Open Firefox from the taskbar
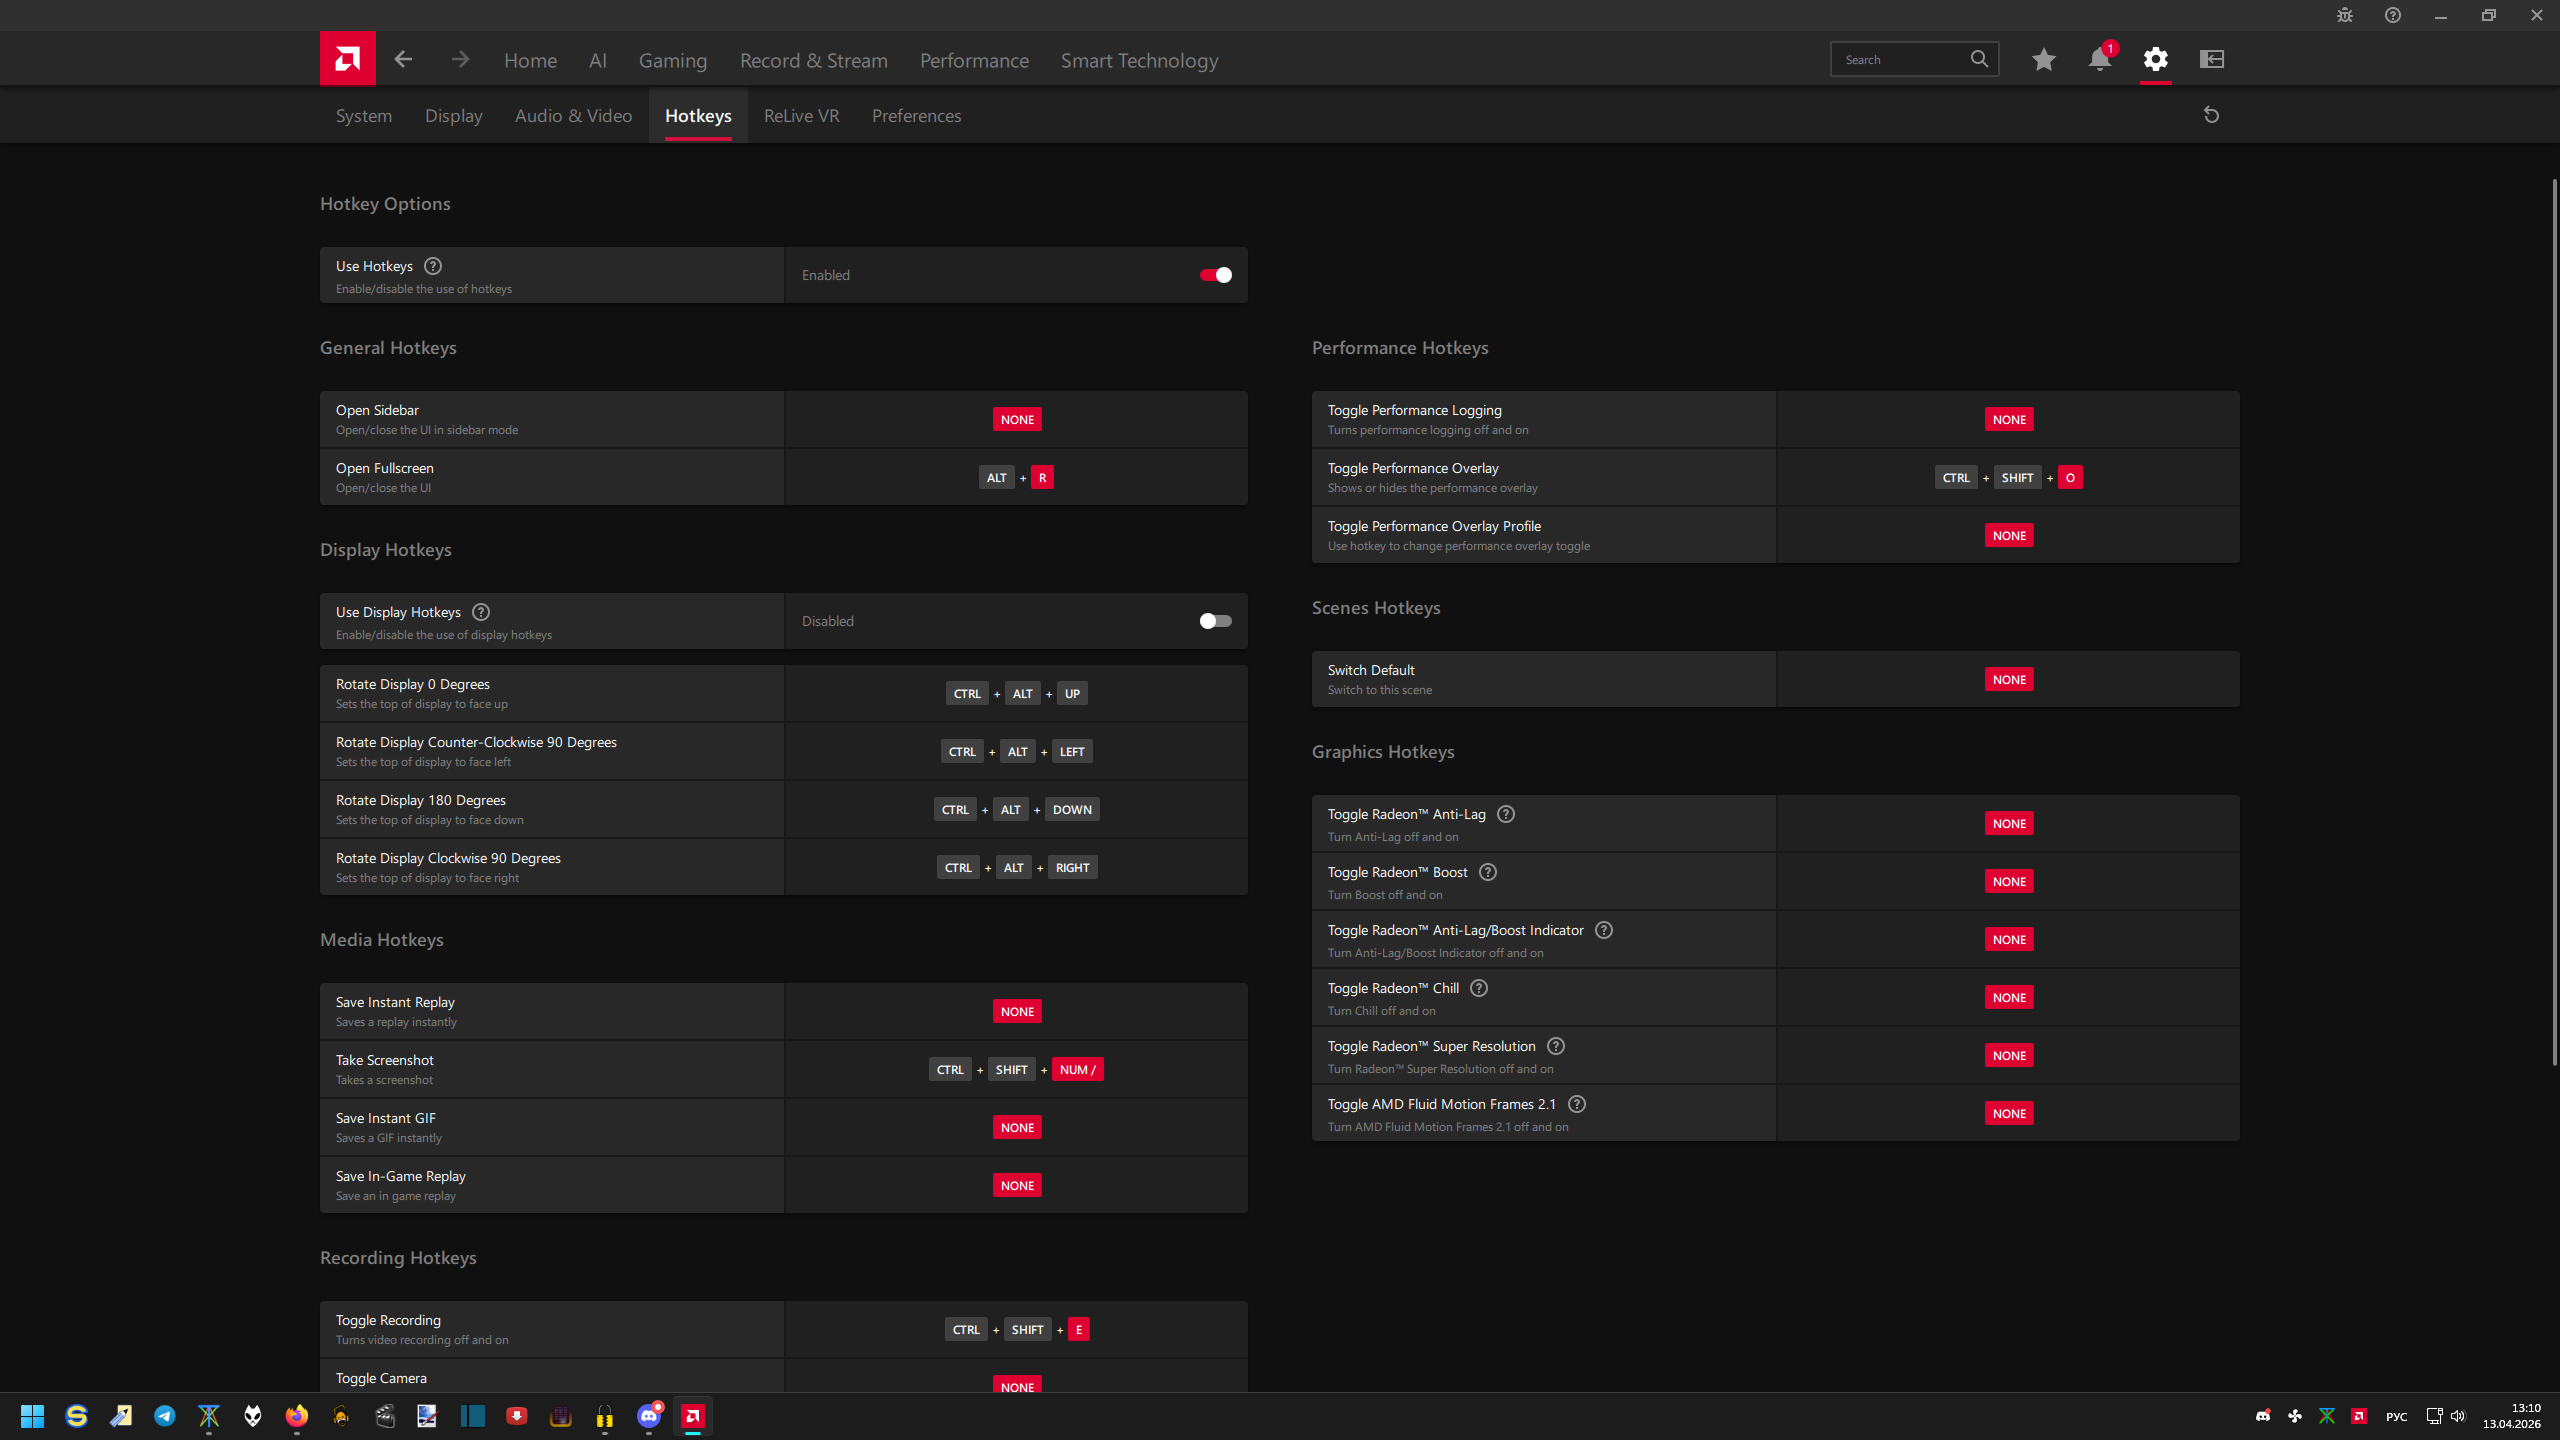The width and height of the screenshot is (2560, 1440). (297, 1416)
